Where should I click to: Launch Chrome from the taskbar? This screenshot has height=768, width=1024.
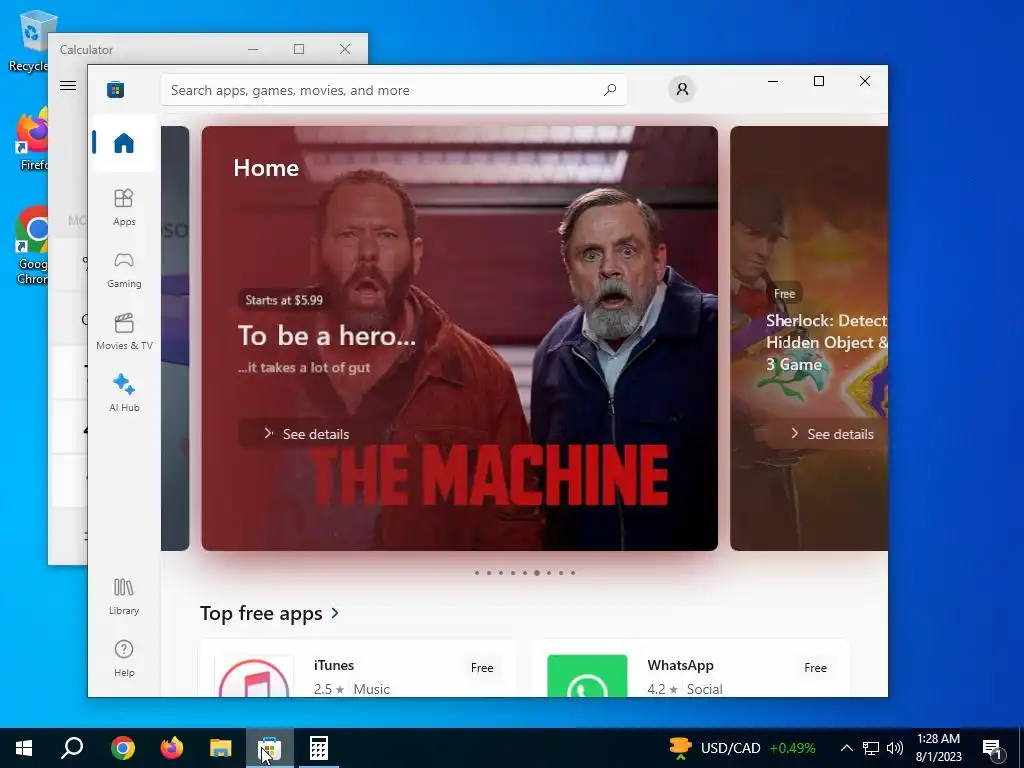(123, 748)
